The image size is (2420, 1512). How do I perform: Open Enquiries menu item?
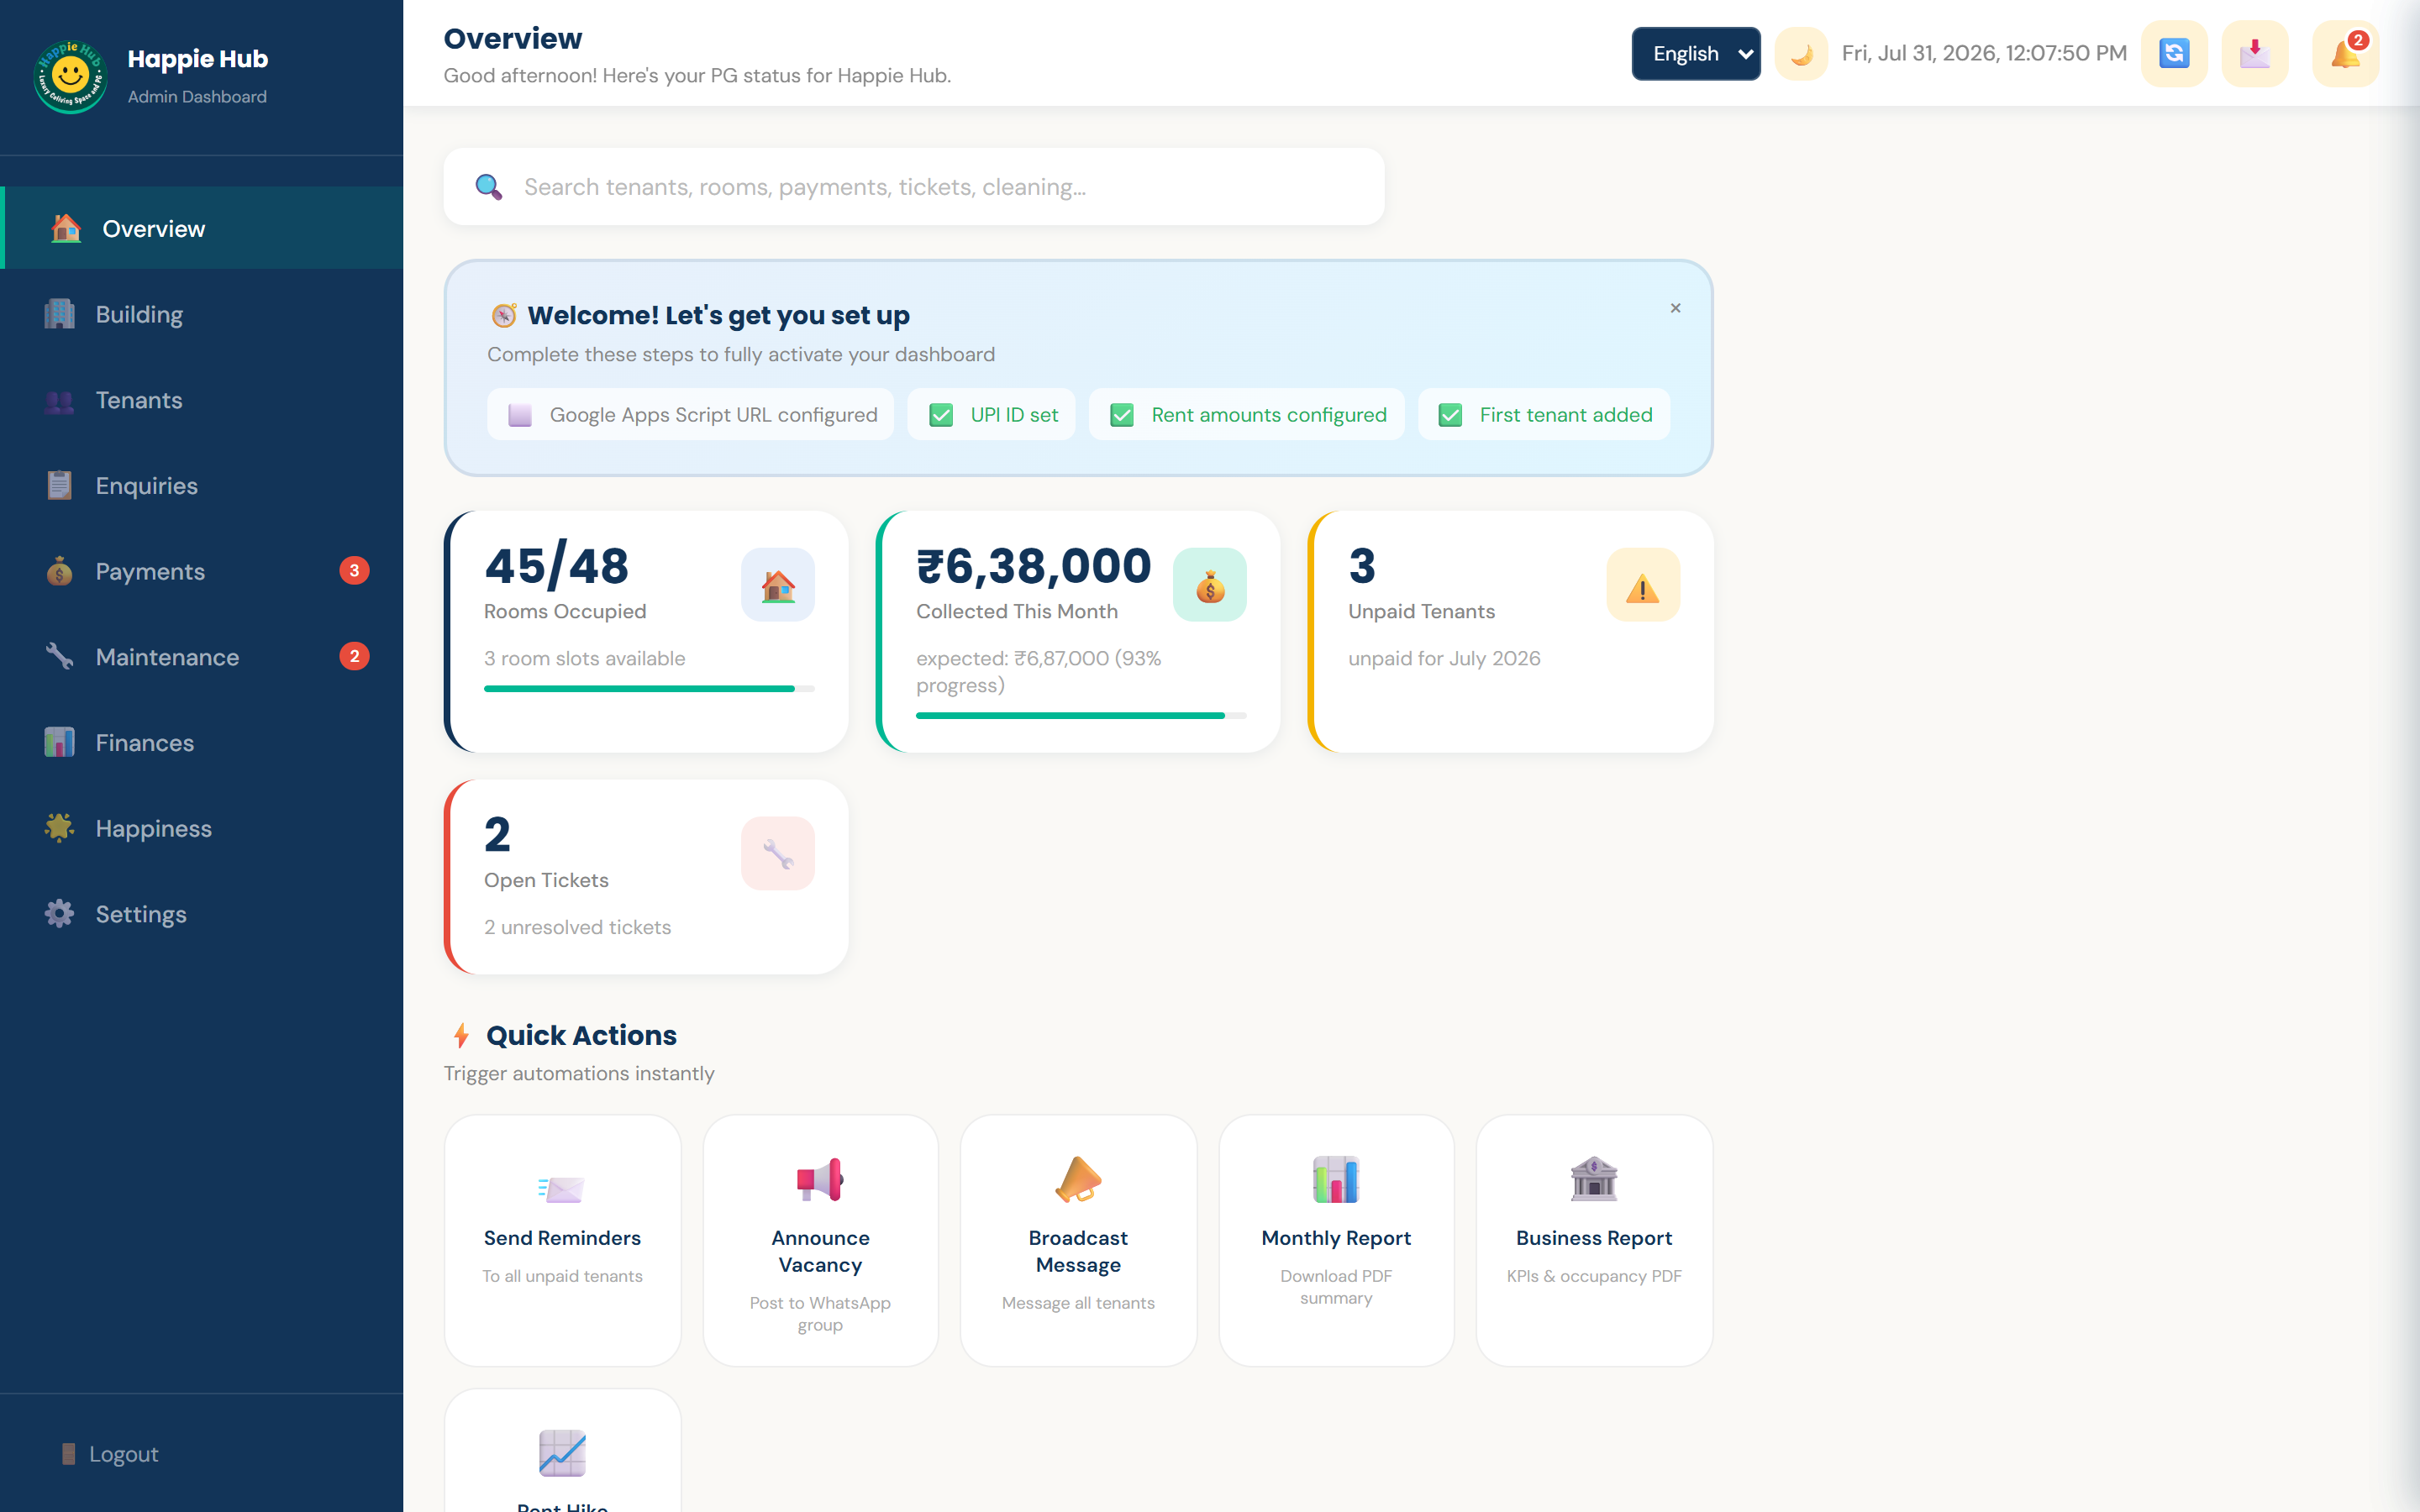(202, 485)
